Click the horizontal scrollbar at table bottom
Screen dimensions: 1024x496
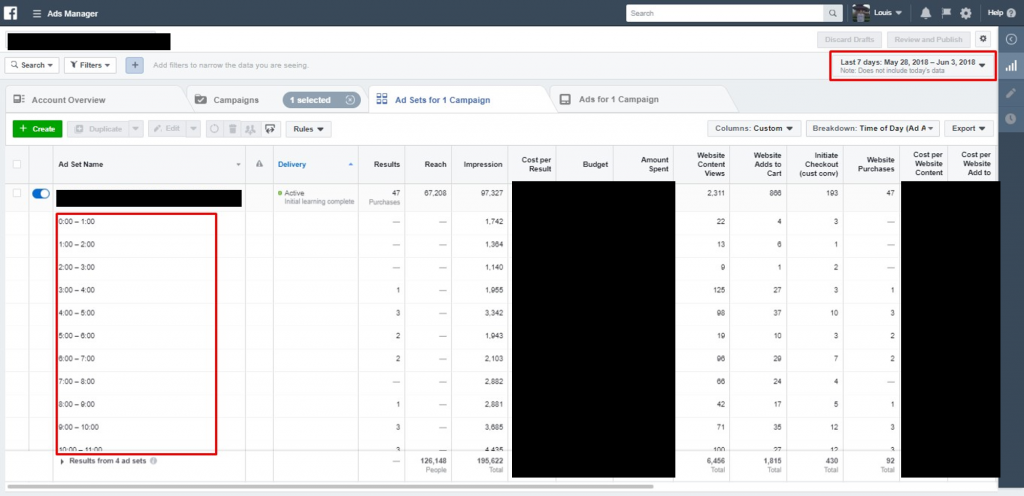tap(330, 486)
